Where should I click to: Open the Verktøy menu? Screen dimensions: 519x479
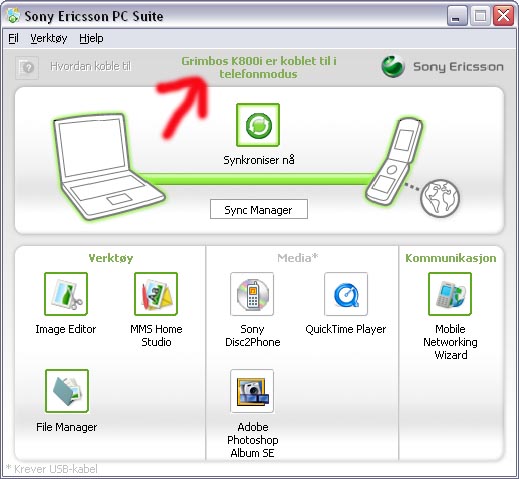tap(49, 38)
